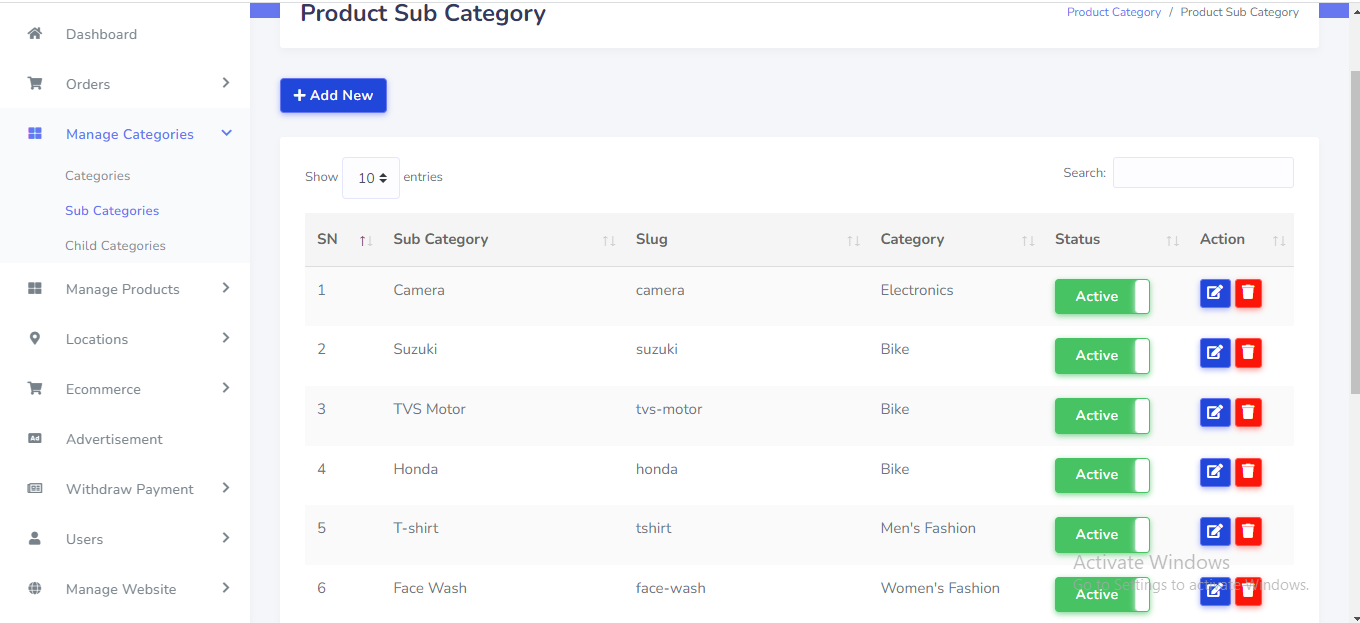This screenshot has width=1360, height=623.
Task: Follow the Product Category breadcrumb link
Action: tap(1113, 12)
